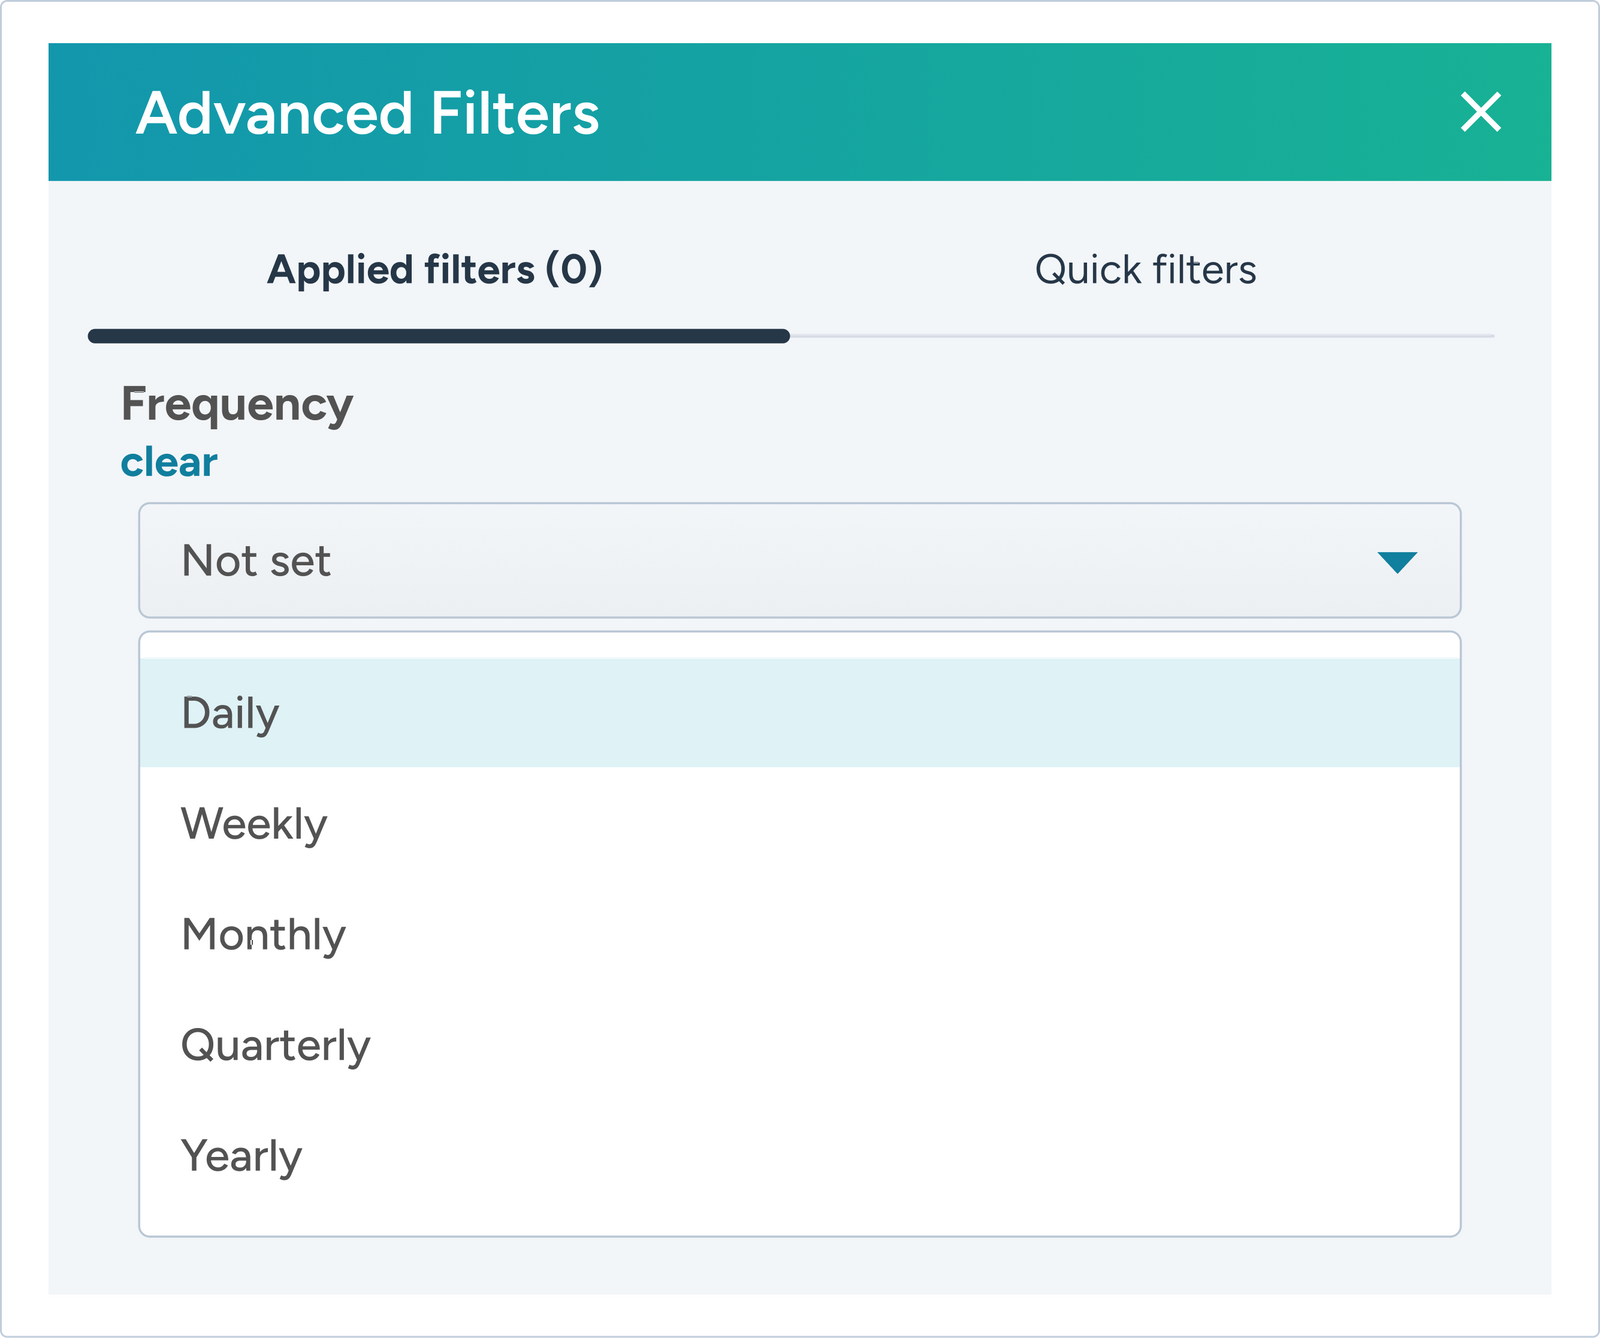
Task: Select the Applied filters (0) tab
Action: pyautogui.click(x=435, y=270)
